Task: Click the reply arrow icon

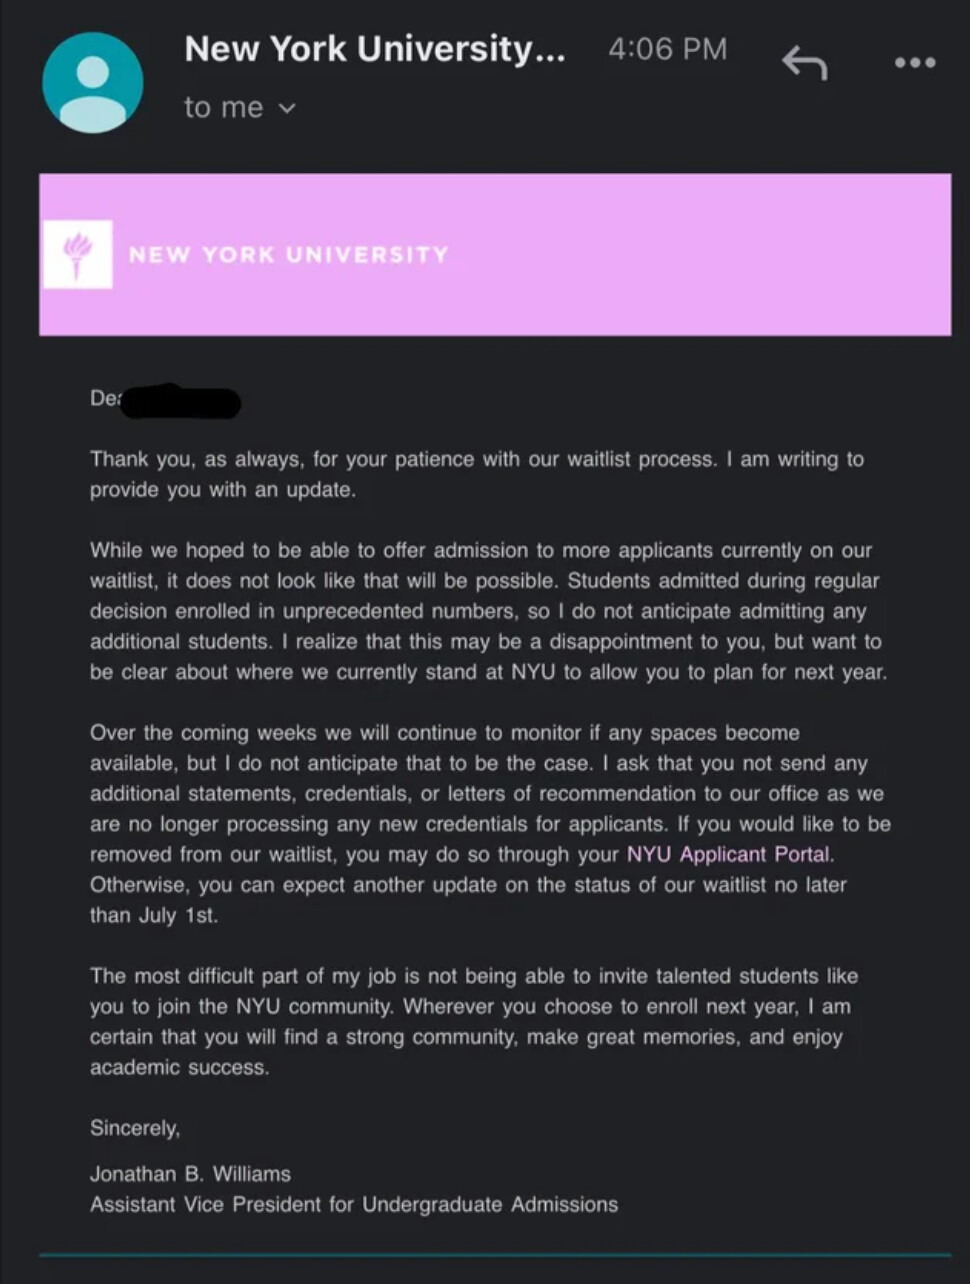Action: click(804, 63)
